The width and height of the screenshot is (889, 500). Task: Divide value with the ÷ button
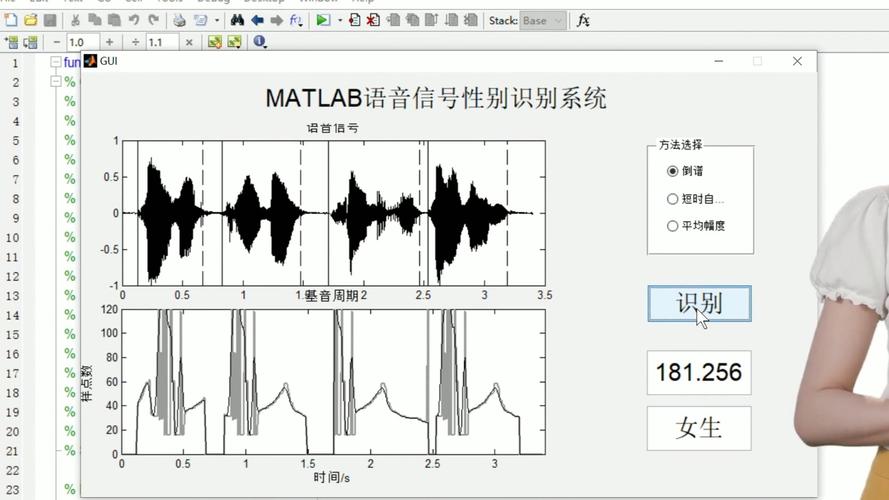[x=136, y=42]
